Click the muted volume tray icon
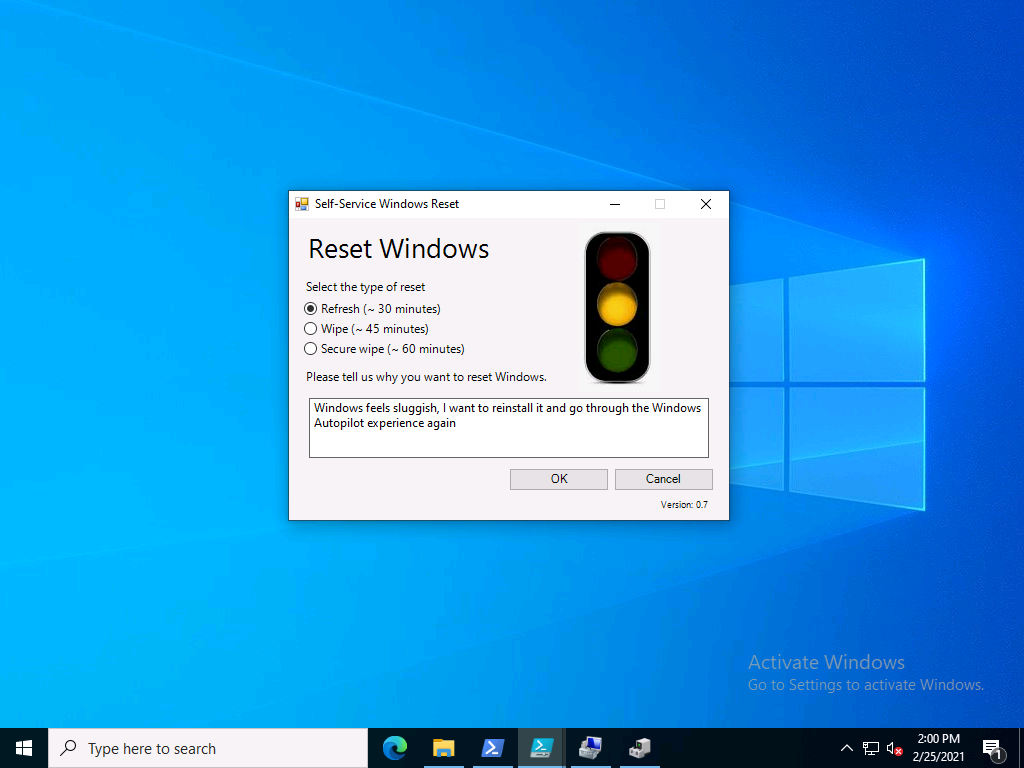The height and width of the screenshot is (768, 1024). [894, 748]
